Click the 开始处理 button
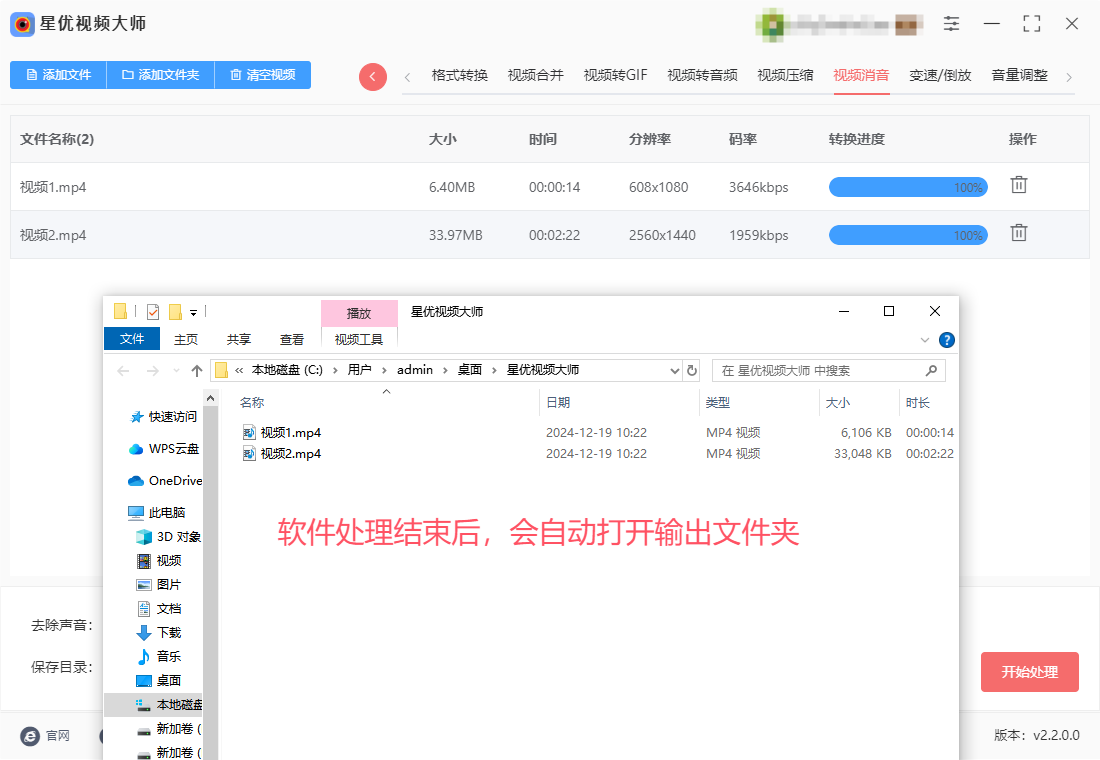Image resolution: width=1100 pixels, height=760 pixels. (1030, 672)
